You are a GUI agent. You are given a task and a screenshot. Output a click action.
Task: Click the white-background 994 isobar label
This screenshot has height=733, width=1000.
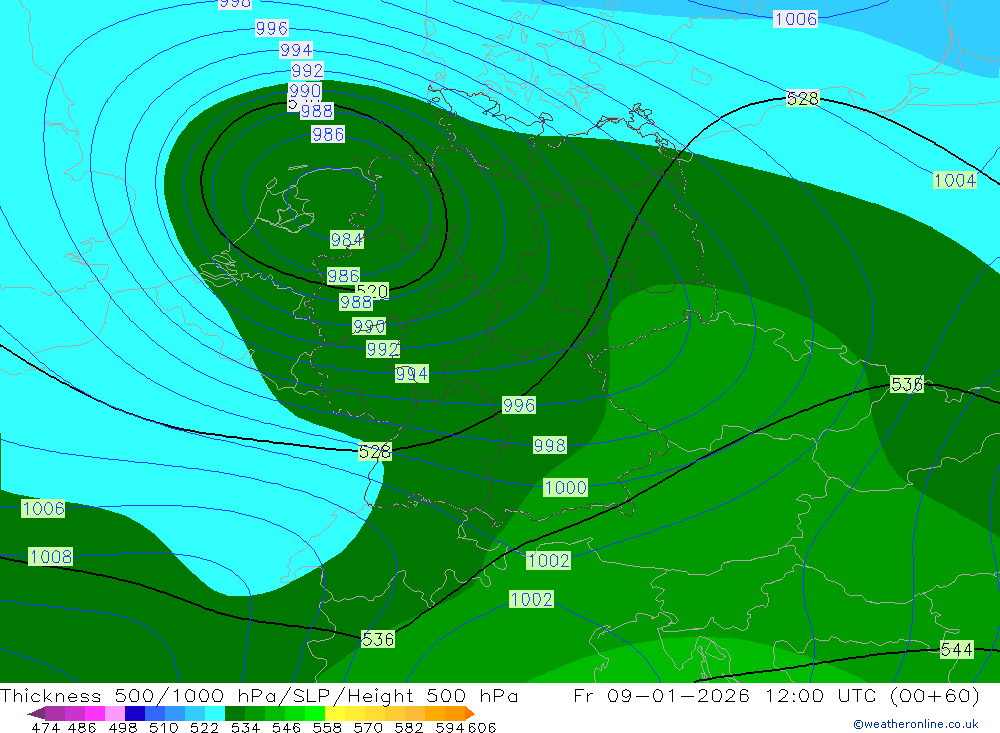296,50
